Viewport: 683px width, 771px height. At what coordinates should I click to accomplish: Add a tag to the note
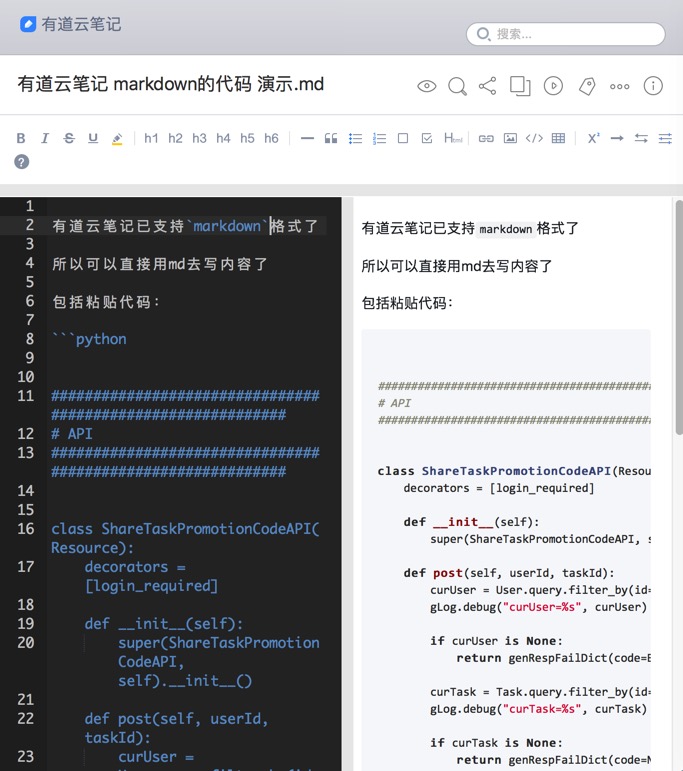pos(587,86)
